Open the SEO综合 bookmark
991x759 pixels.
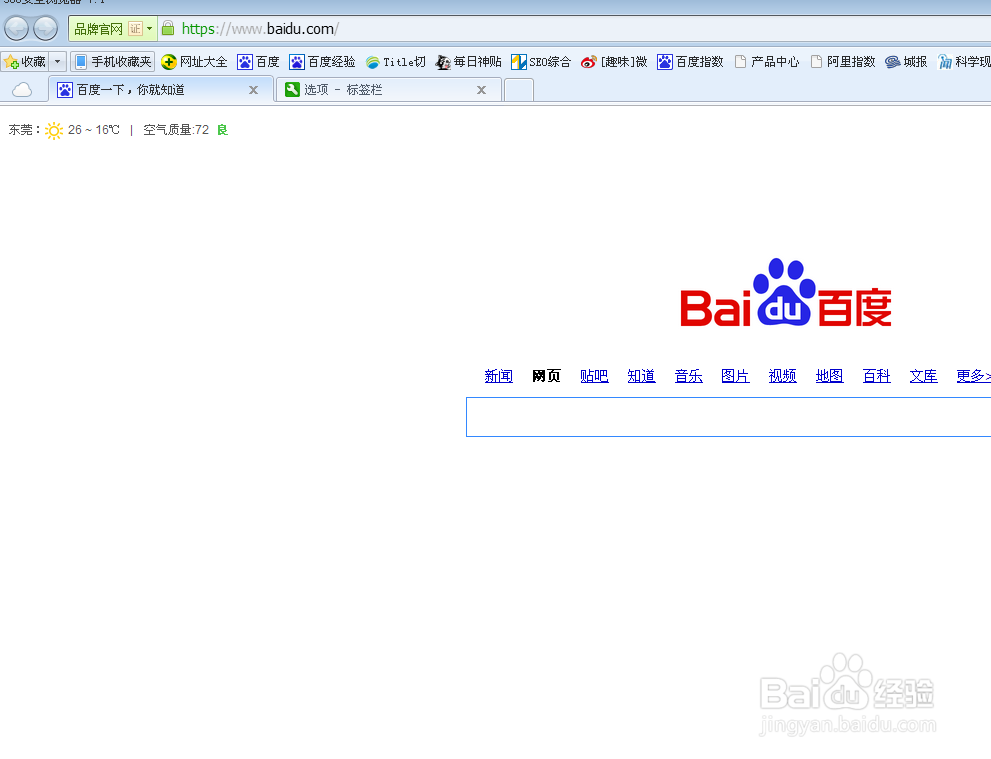(x=541, y=61)
